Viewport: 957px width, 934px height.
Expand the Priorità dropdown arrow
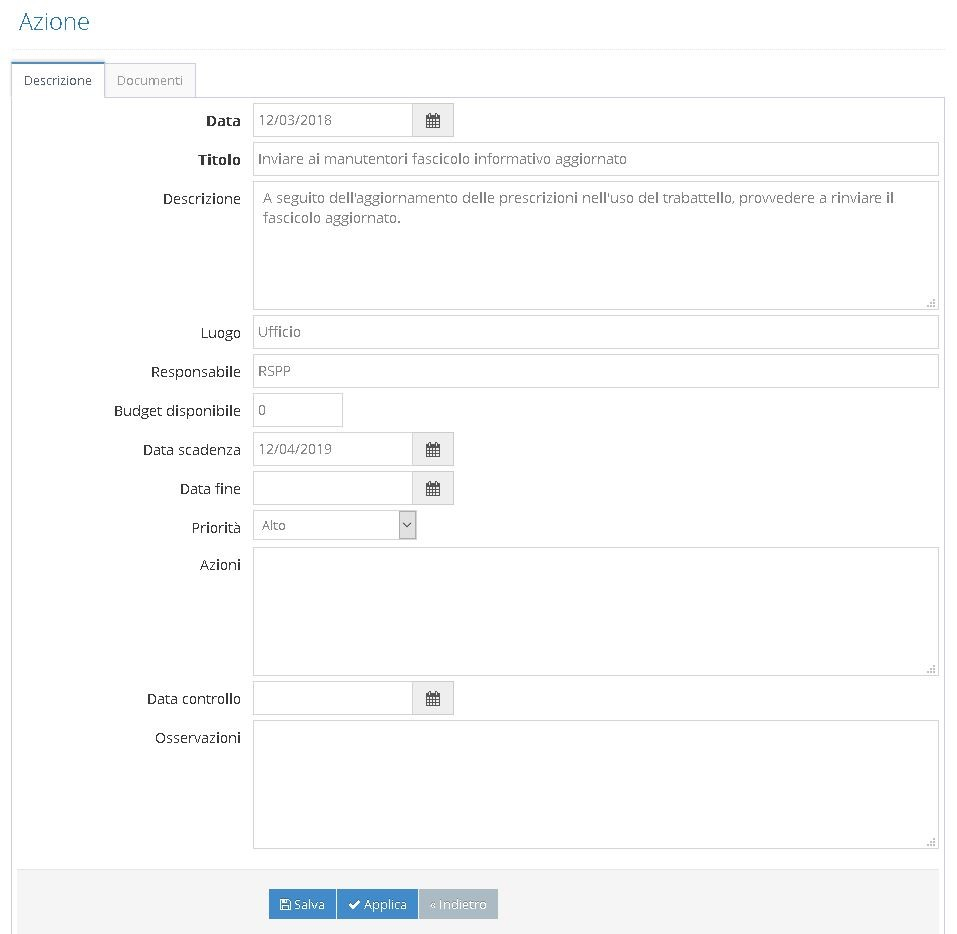(407, 525)
